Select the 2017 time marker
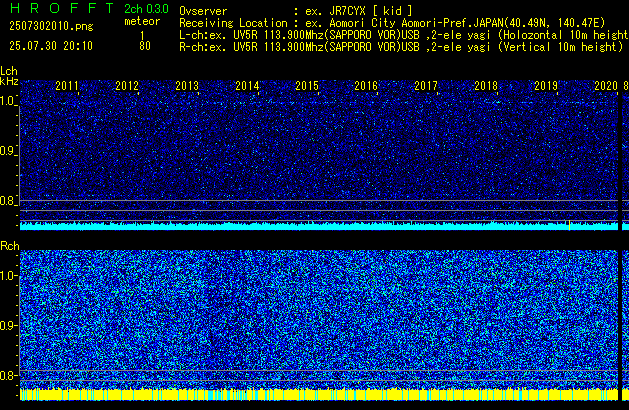629x410 pixels. (x=426, y=86)
